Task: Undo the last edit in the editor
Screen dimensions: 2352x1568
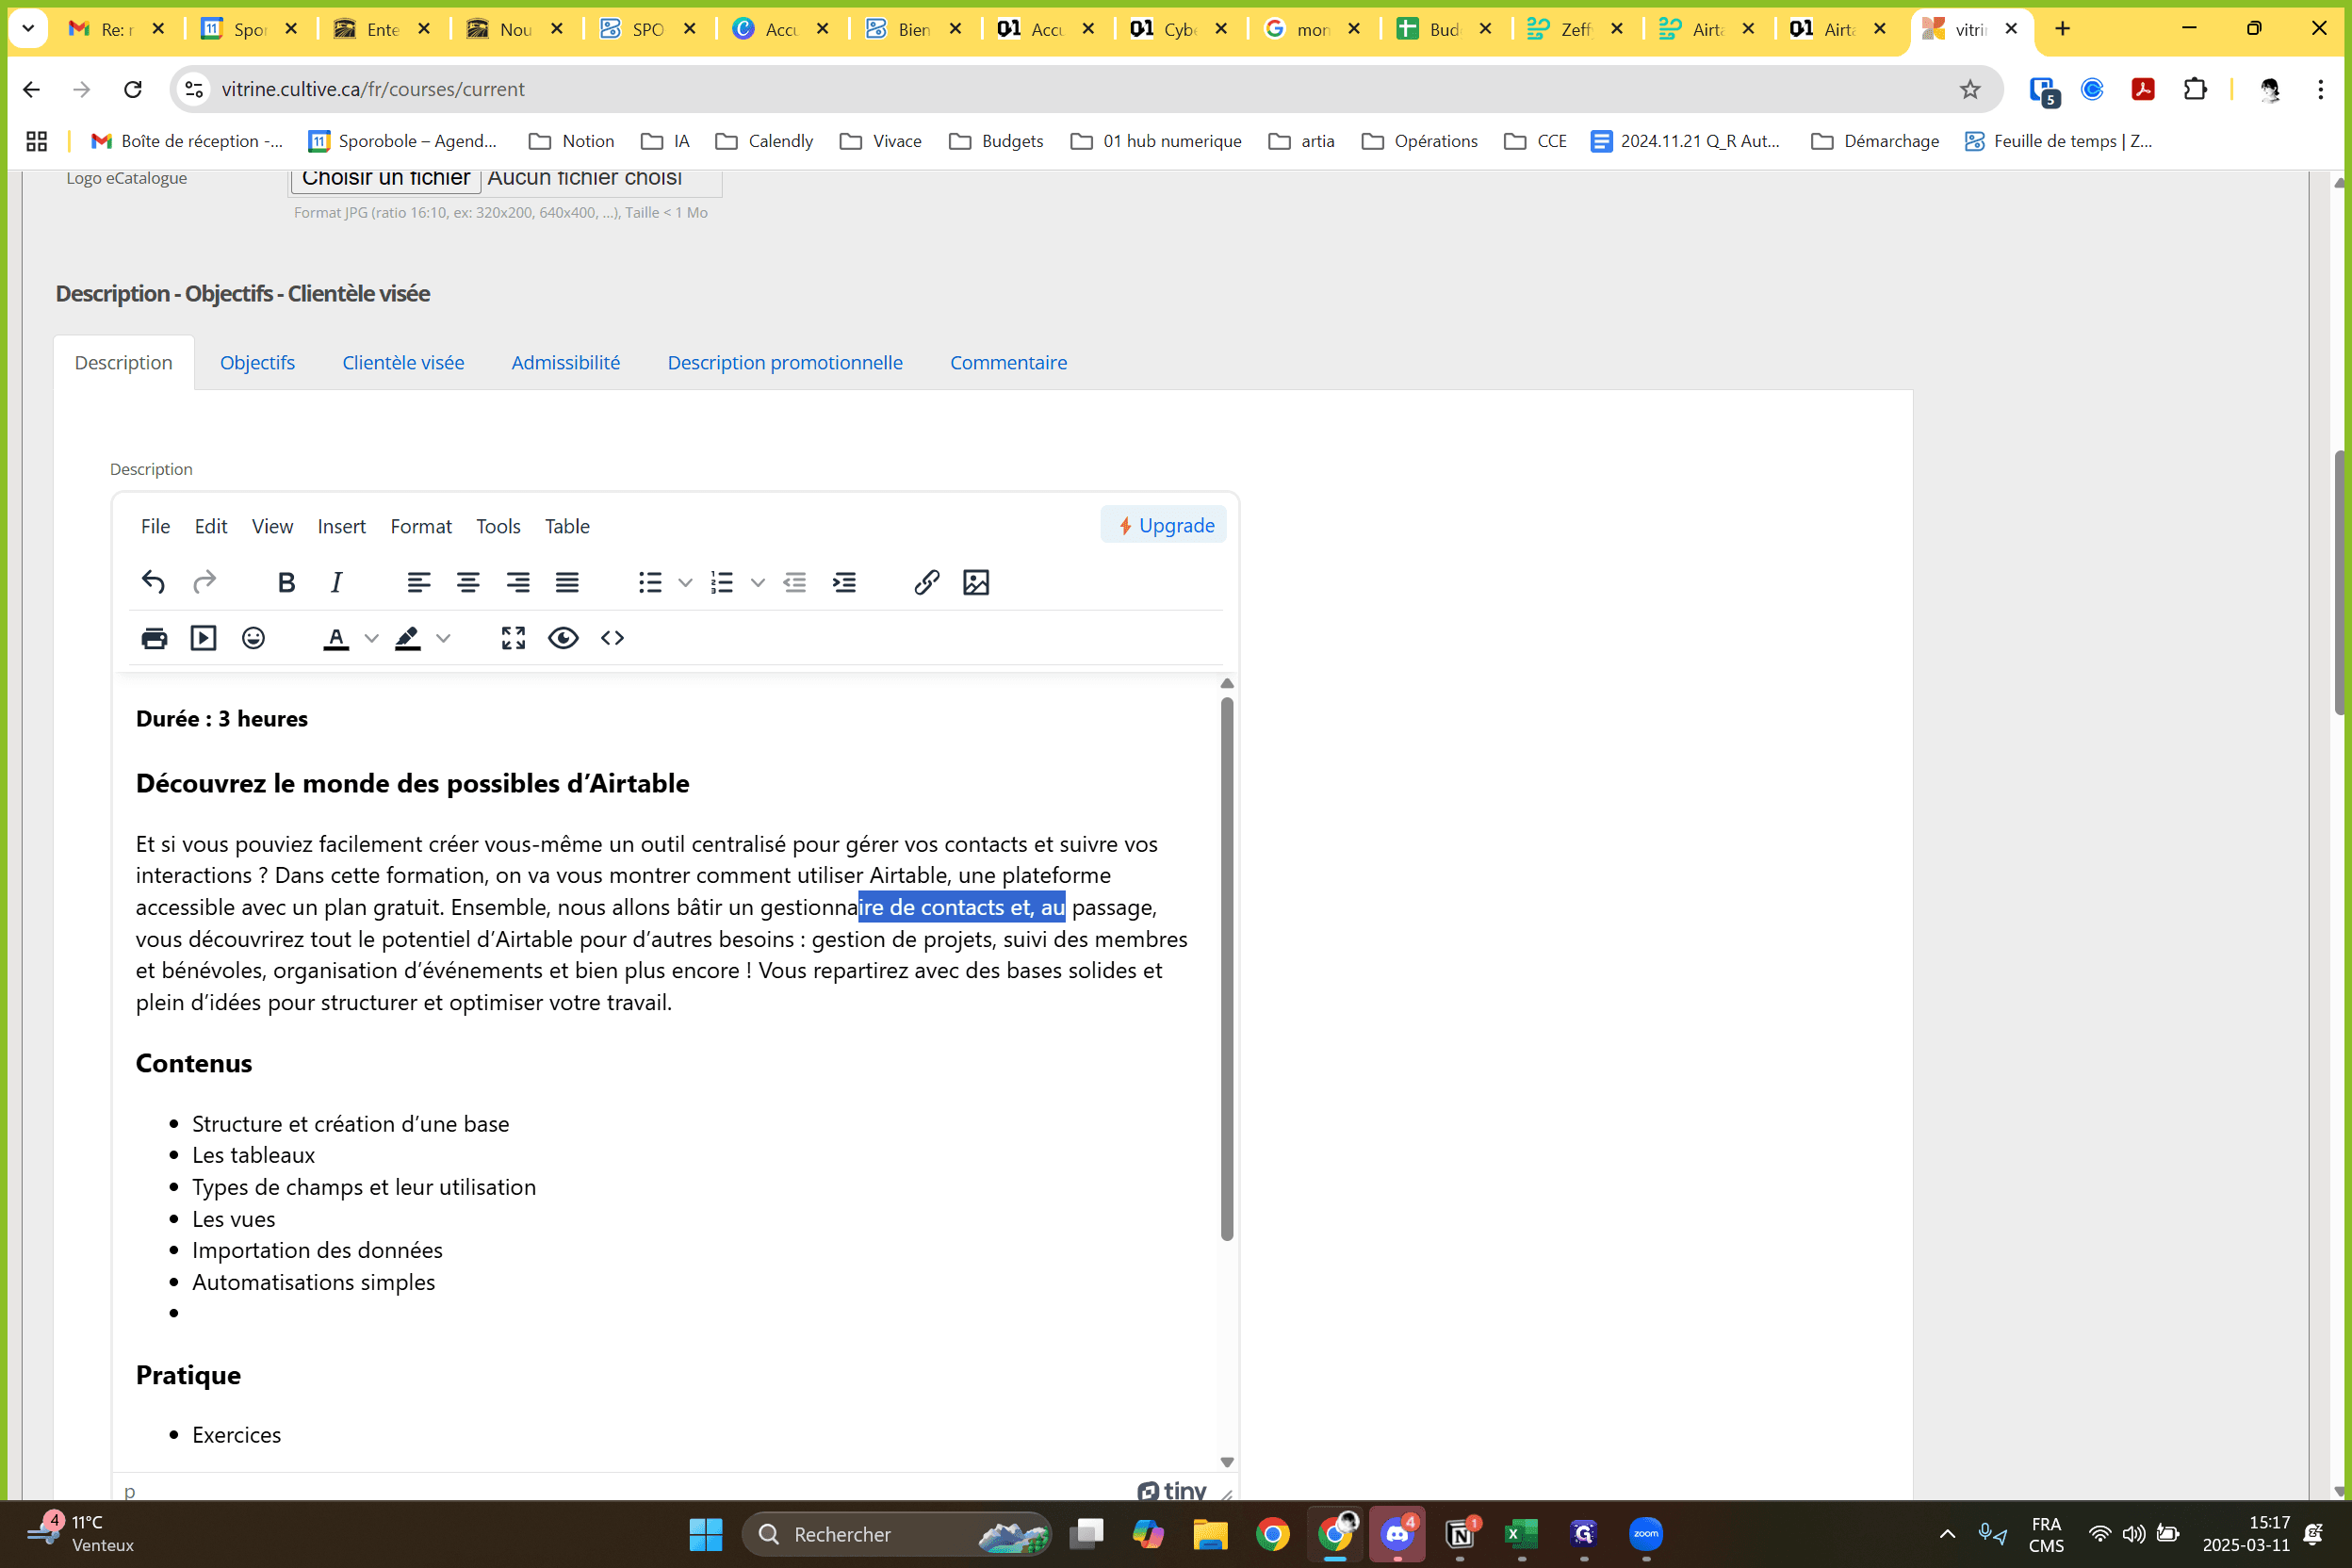Action: [x=153, y=582]
